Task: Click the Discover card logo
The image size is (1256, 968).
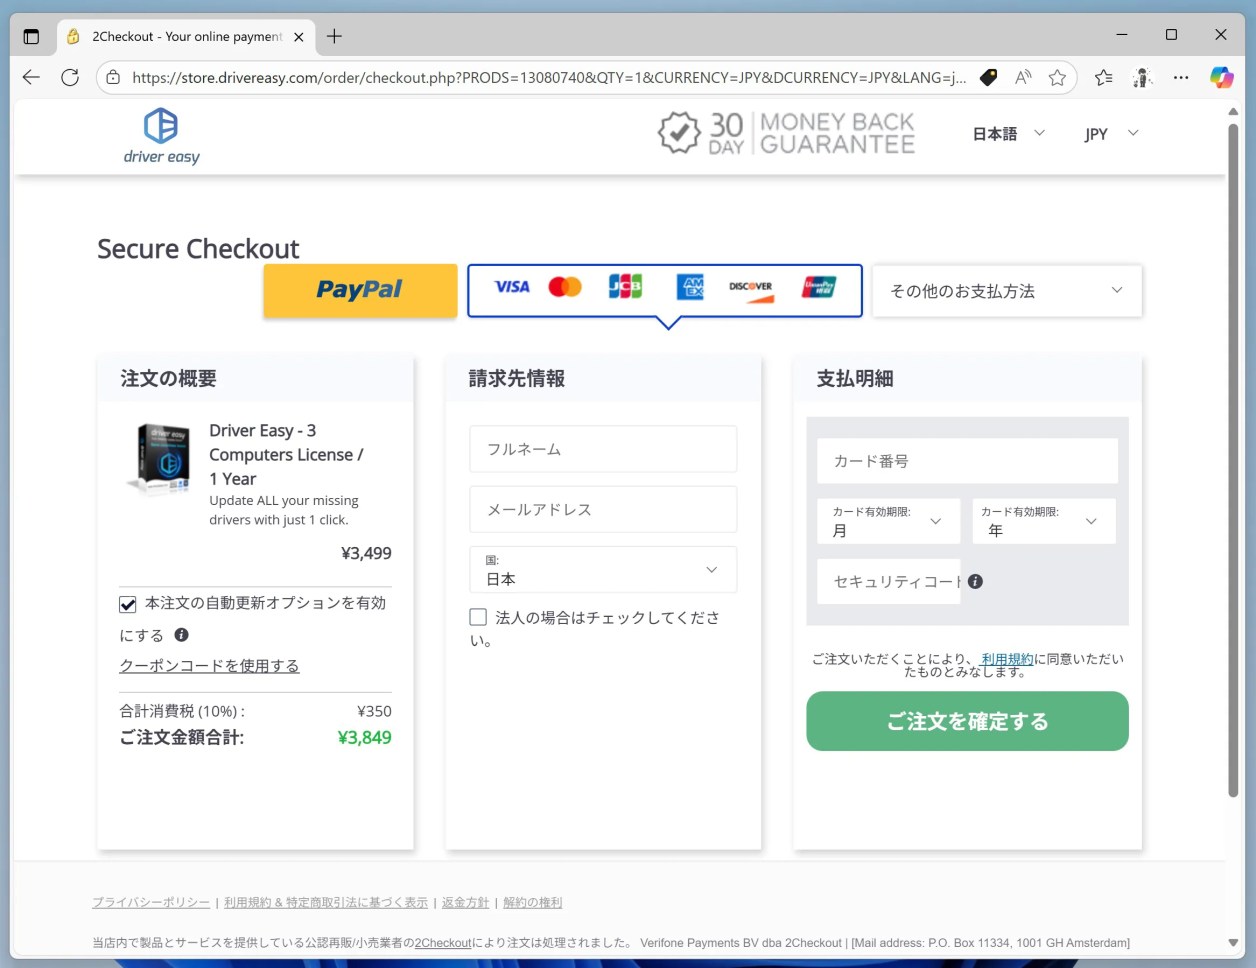Action: pyautogui.click(x=751, y=290)
